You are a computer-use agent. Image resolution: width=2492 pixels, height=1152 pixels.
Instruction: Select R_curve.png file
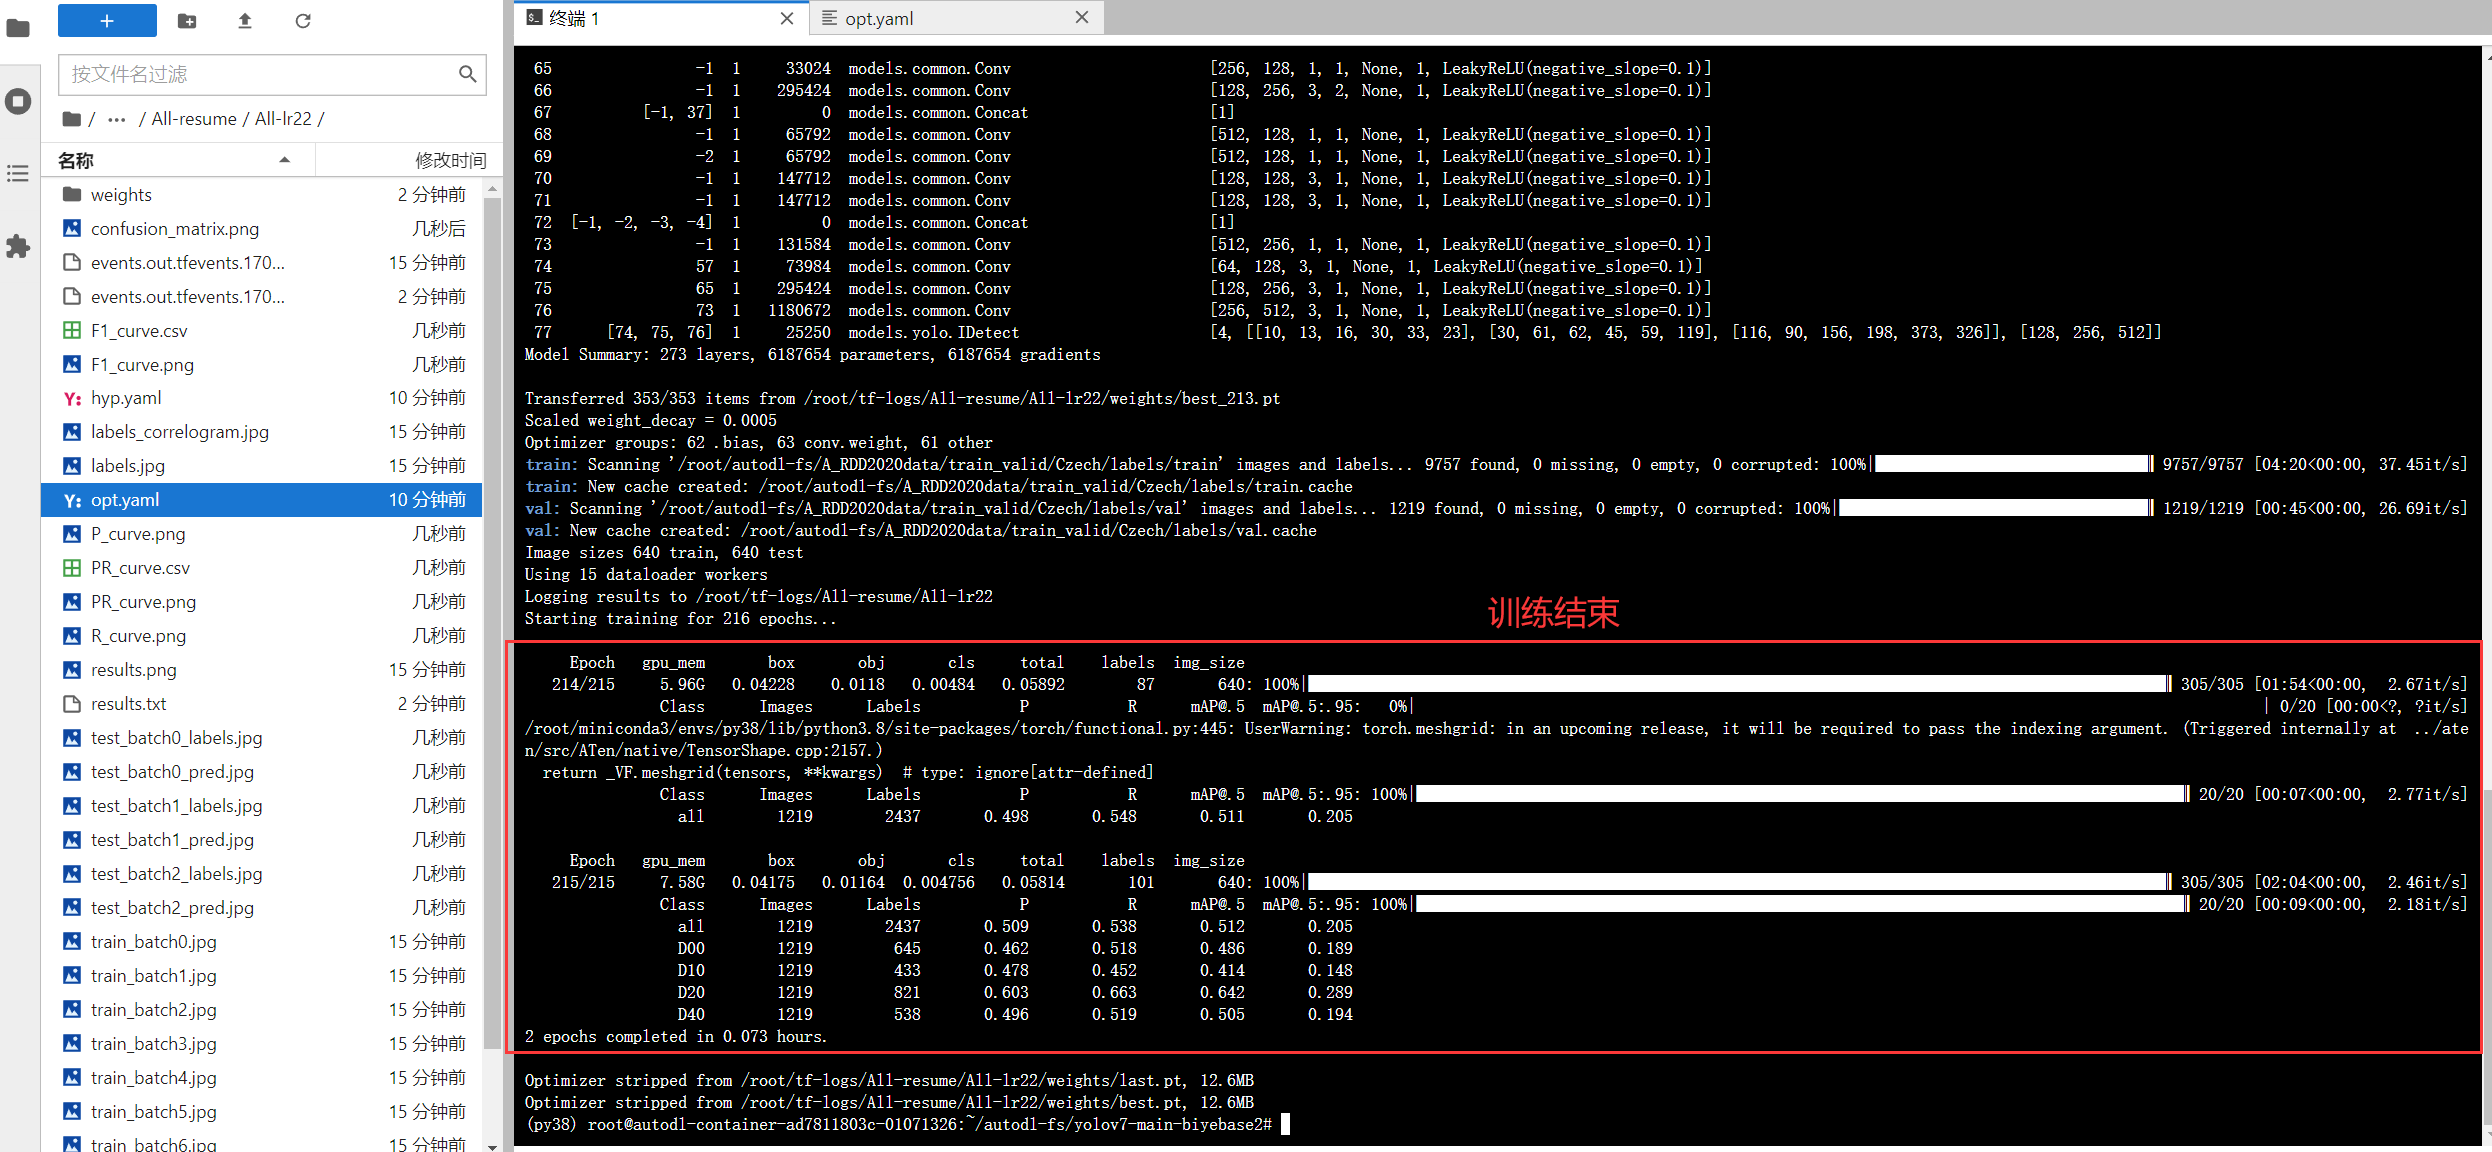(x=262, y=636)
